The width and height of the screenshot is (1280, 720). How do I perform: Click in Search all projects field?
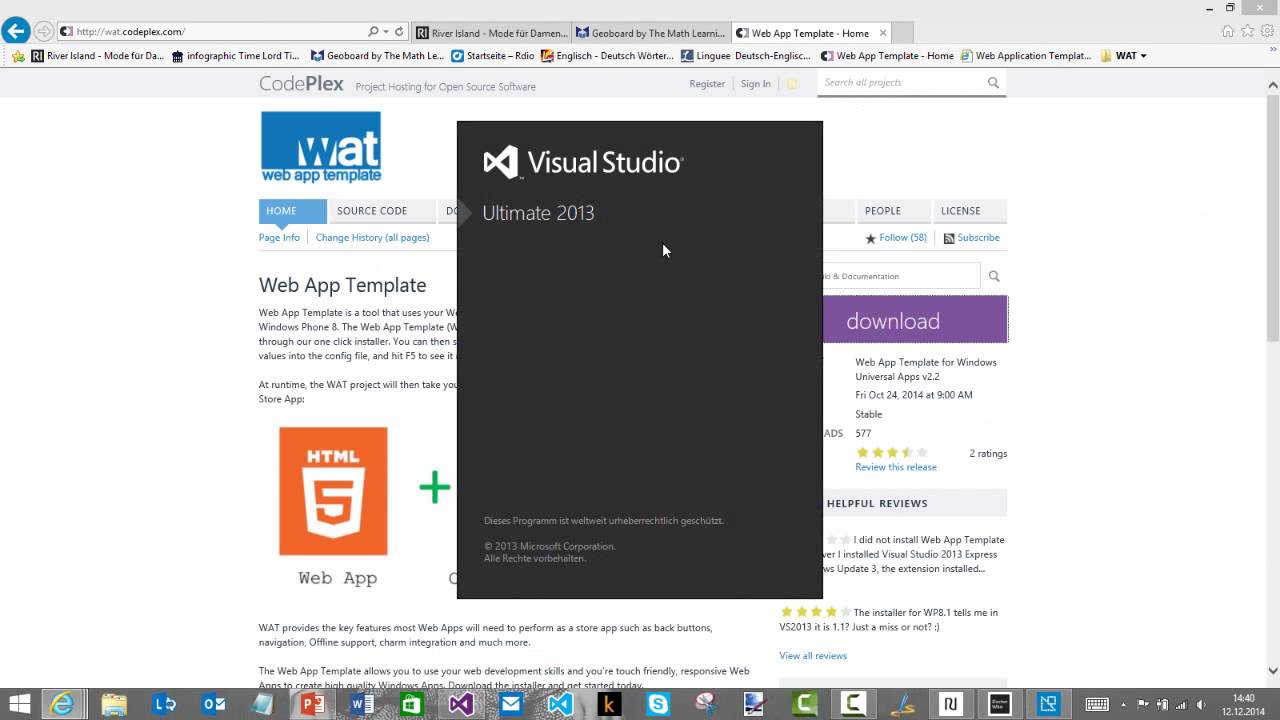pos(902,83)
